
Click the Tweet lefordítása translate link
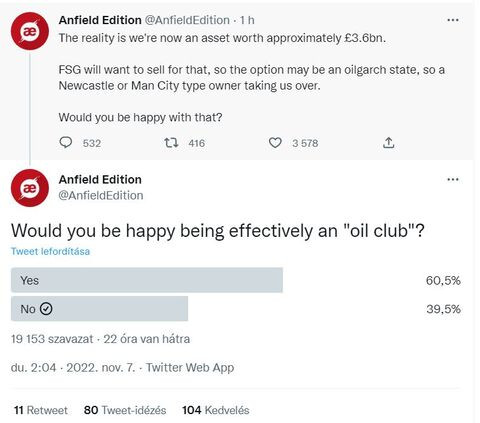click(x=50, y=251)
